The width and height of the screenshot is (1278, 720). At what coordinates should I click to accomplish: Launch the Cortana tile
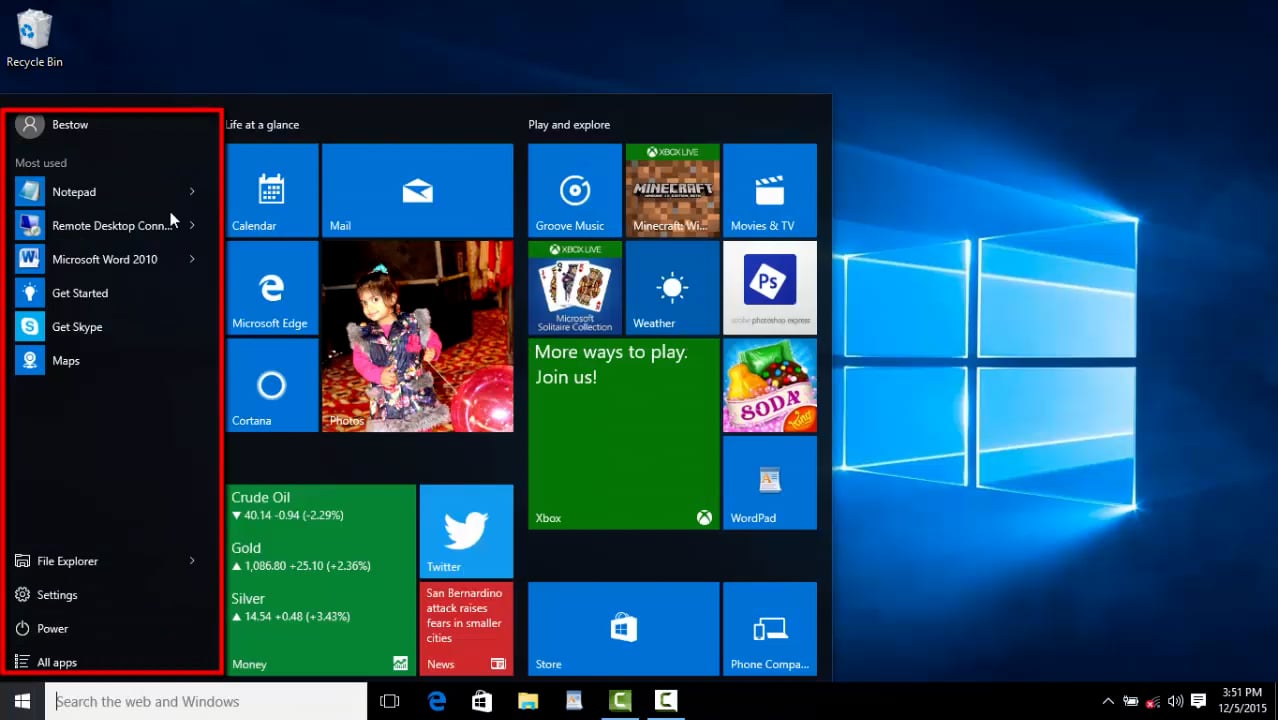tap(272, 385)
